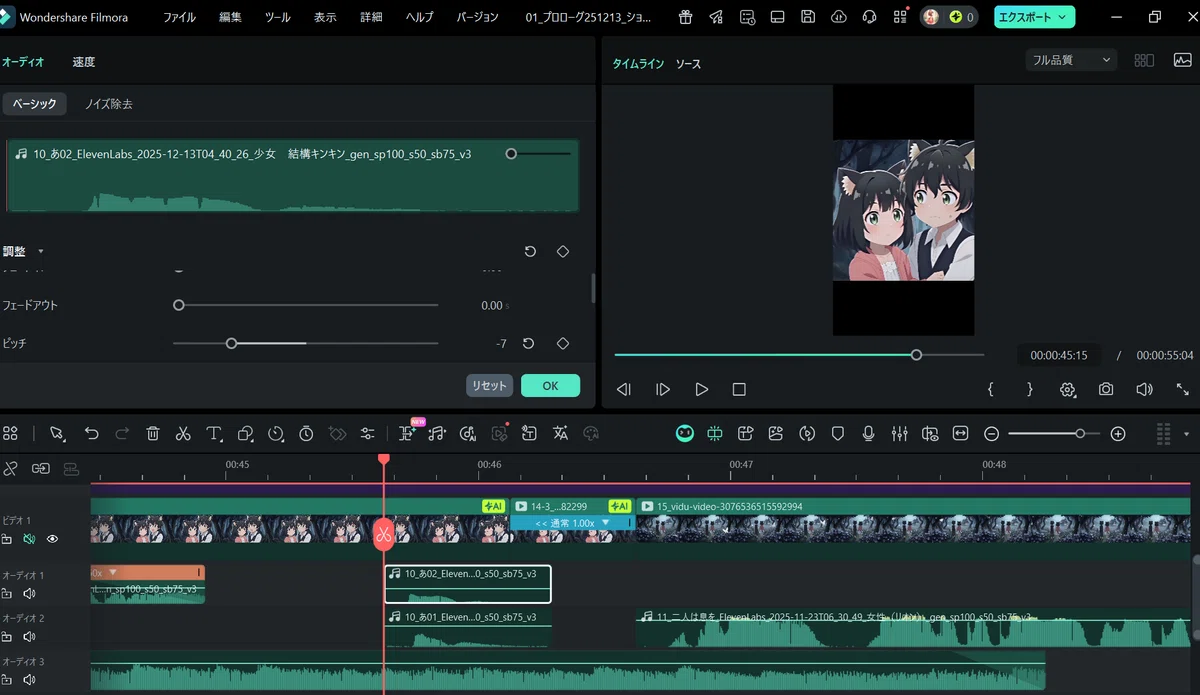
Task: Open the ファイル menu
Action: [179, 17]
